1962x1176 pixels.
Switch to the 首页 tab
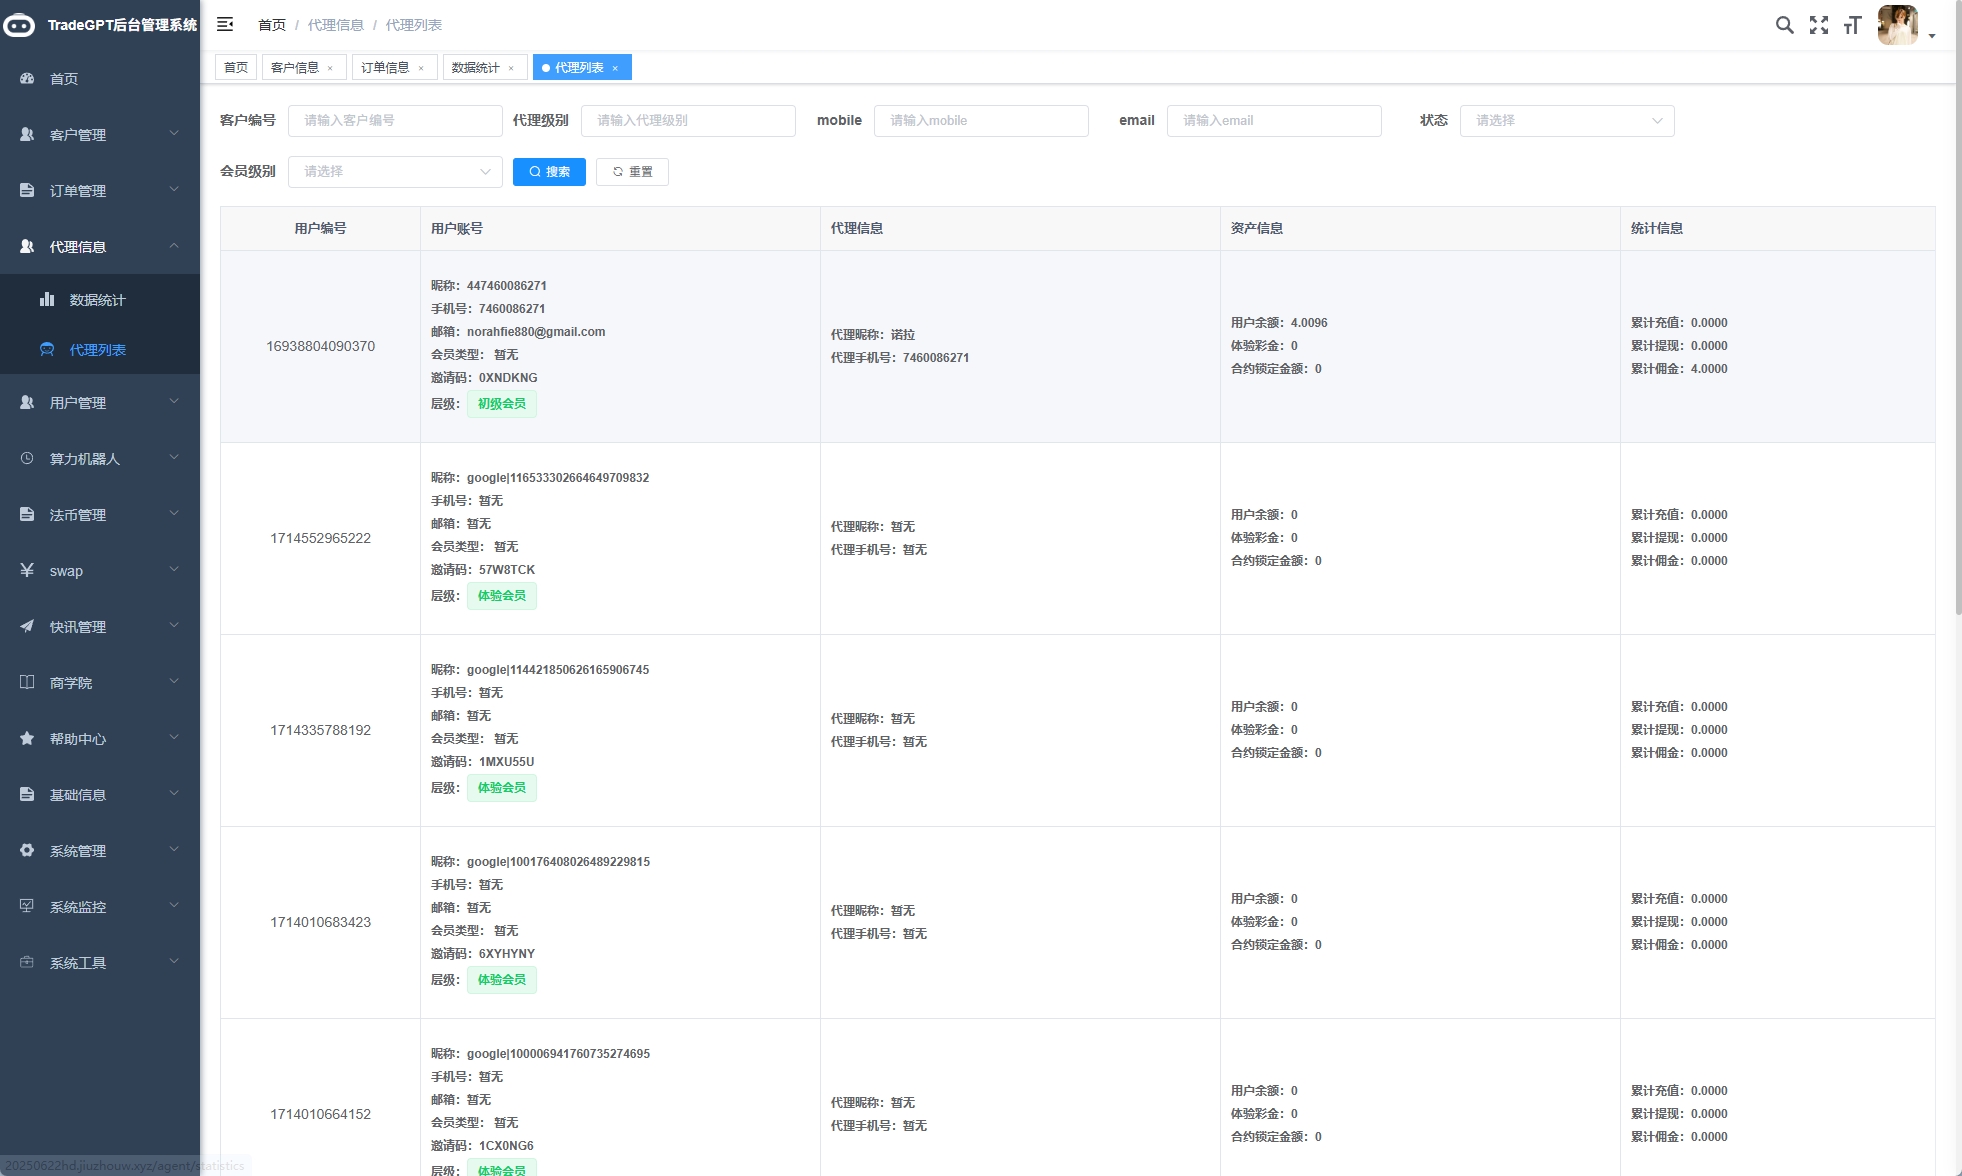(x=236, y=68)
